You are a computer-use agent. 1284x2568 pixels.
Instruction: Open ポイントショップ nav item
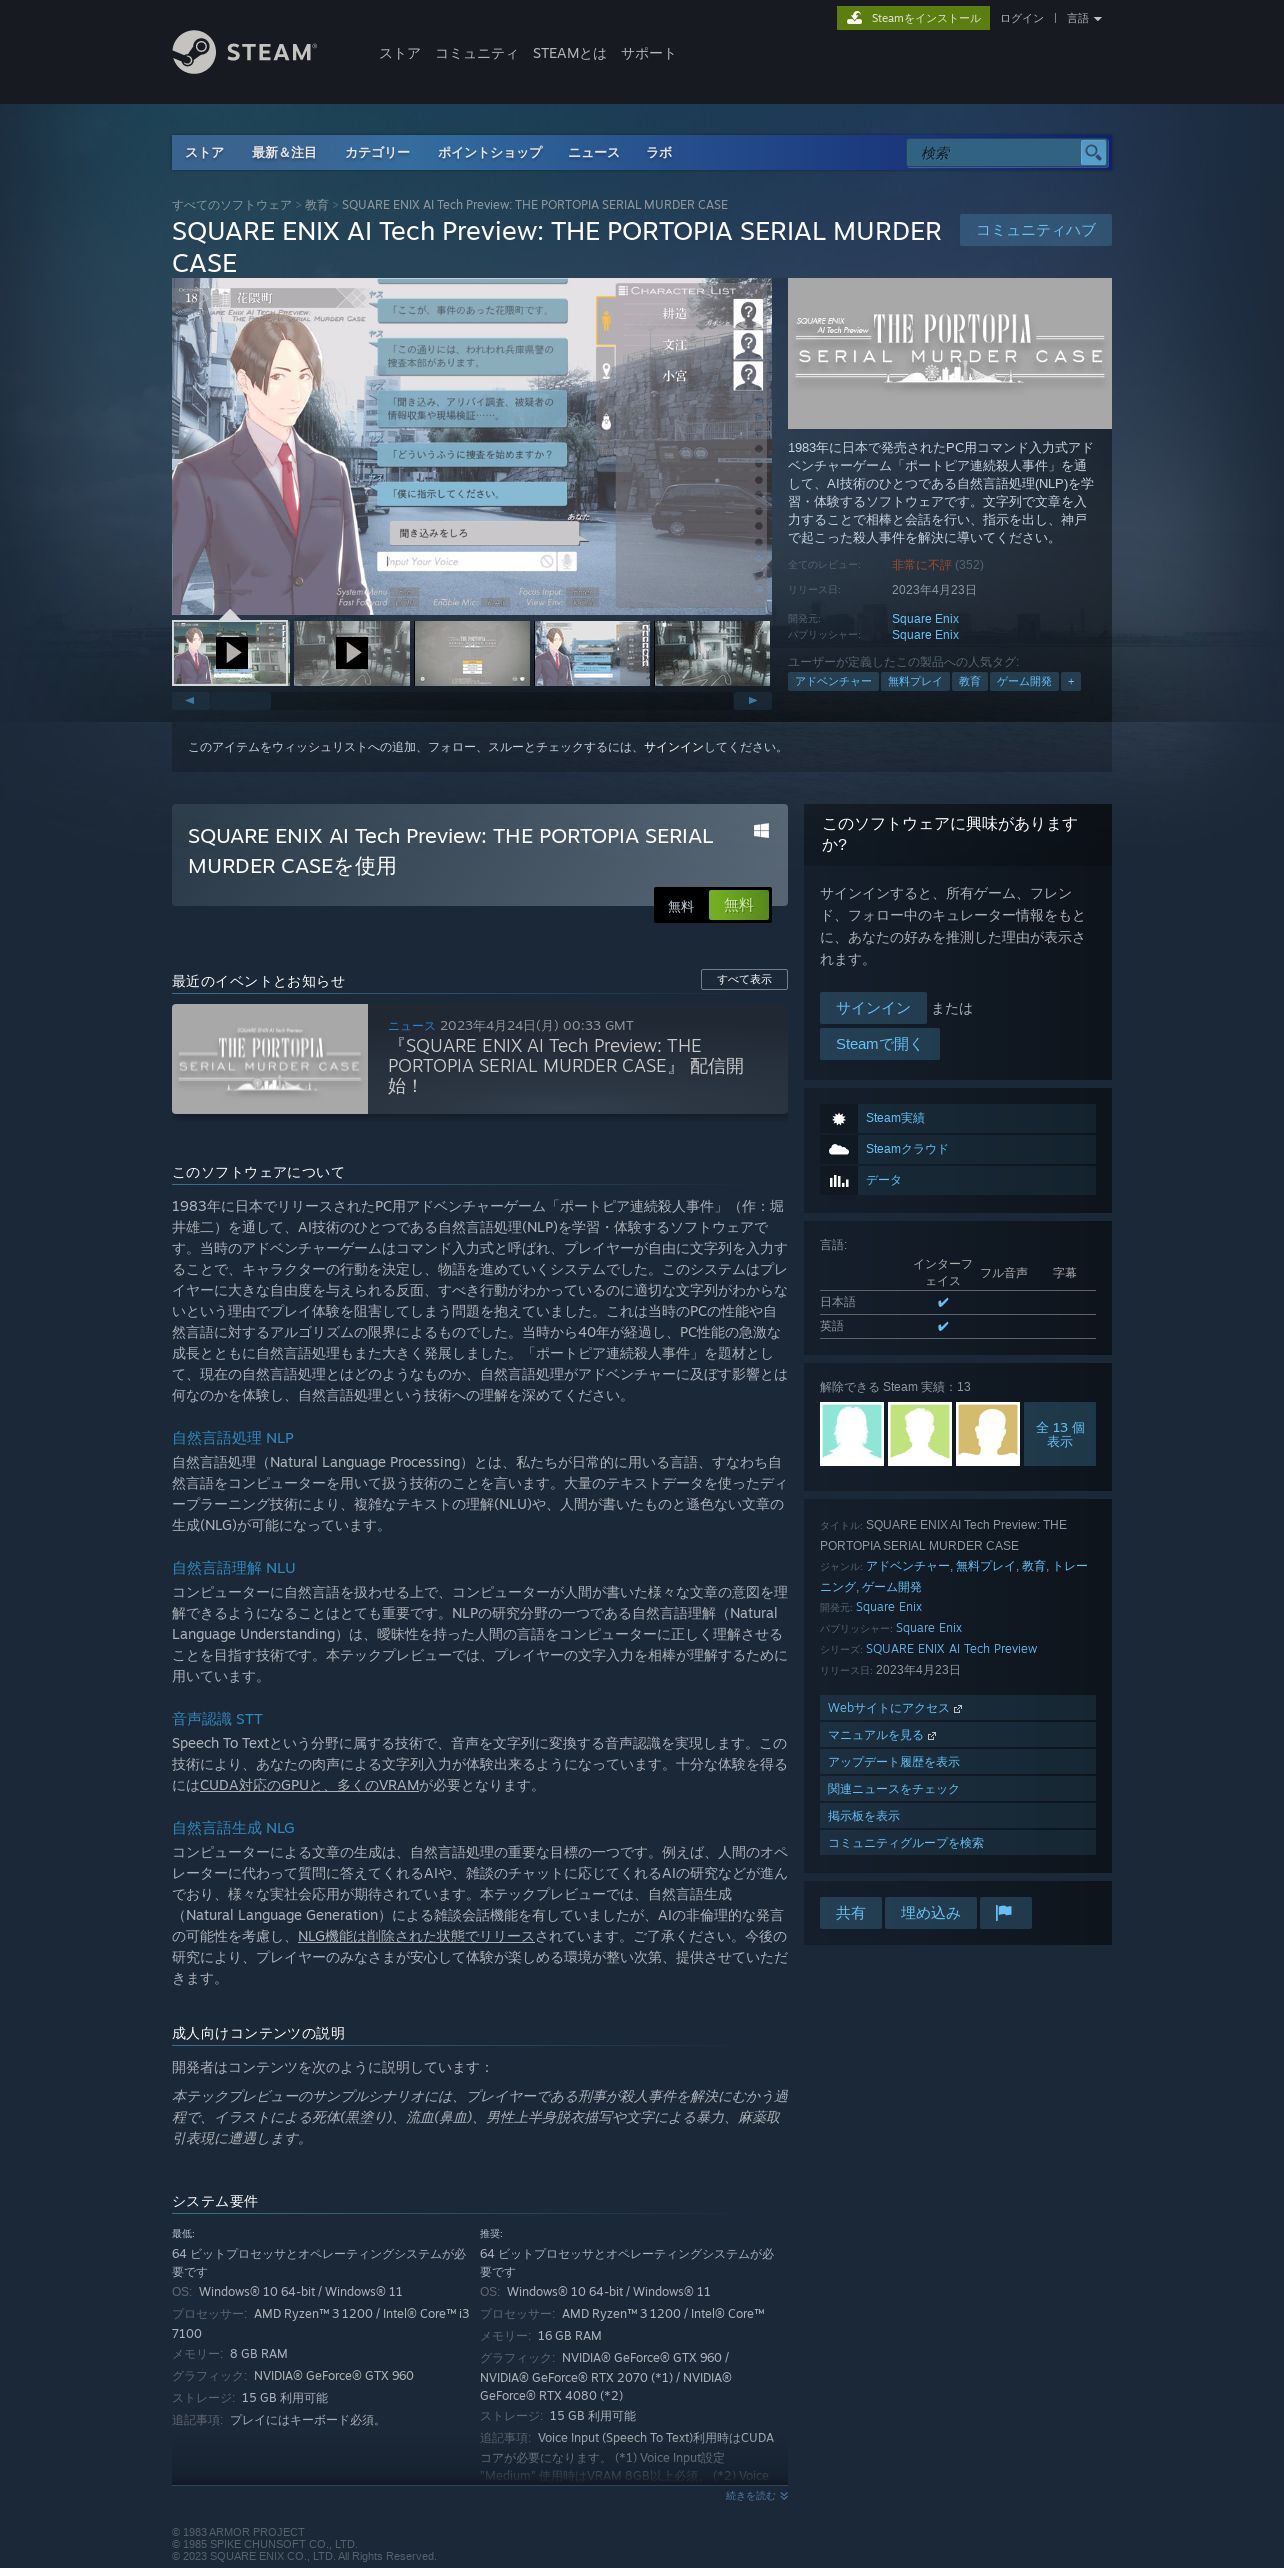490,152
